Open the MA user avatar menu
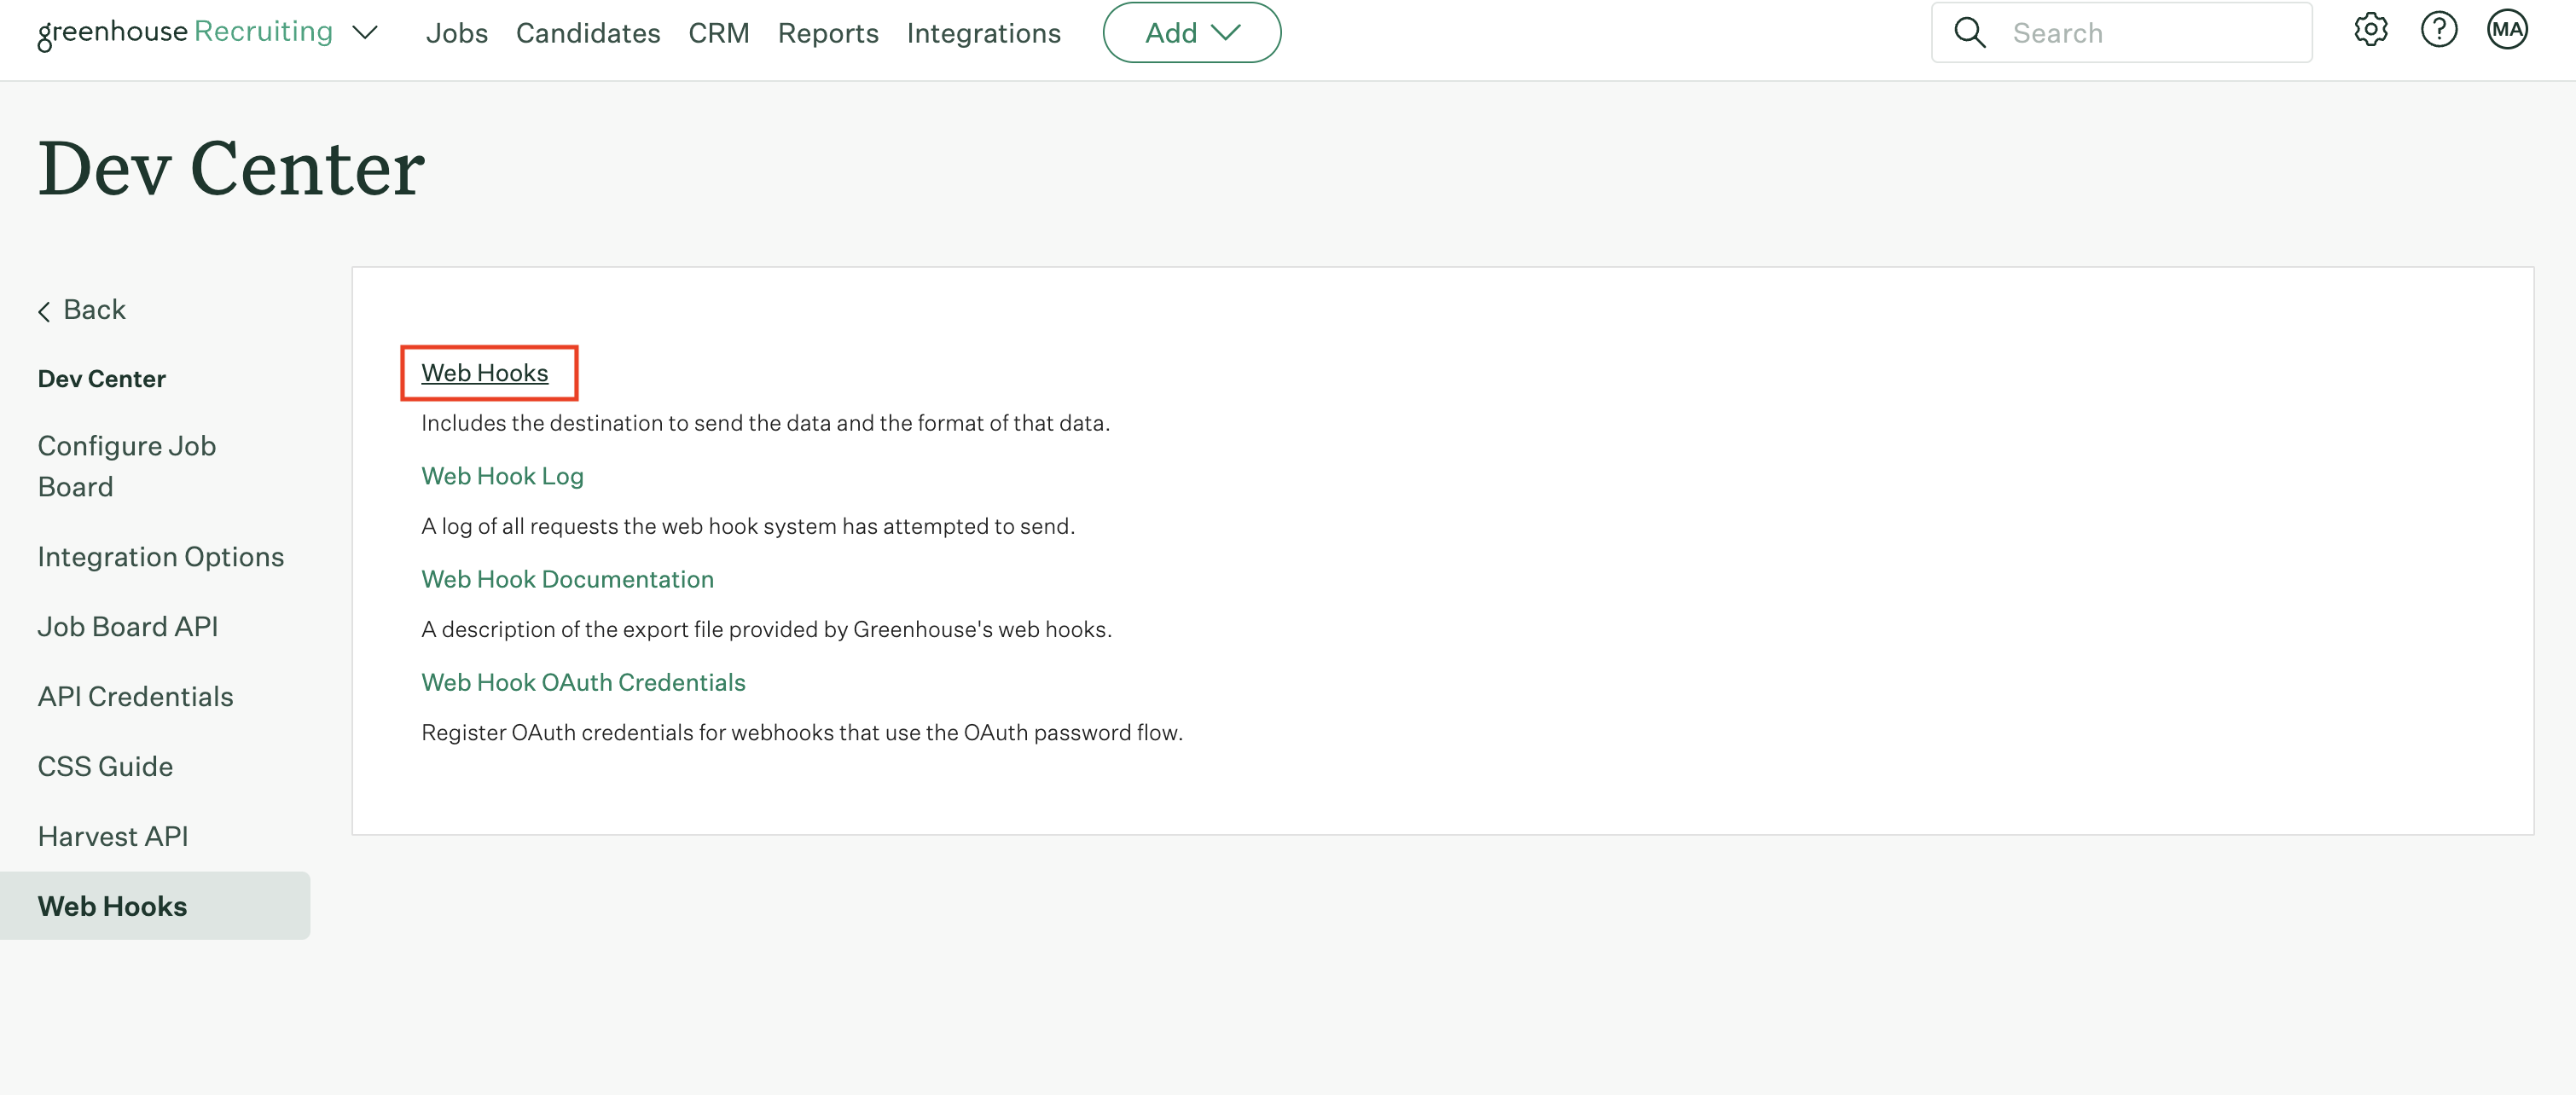The height and width of the screenshot is (1095, 2576). [x=2506, y=31]
